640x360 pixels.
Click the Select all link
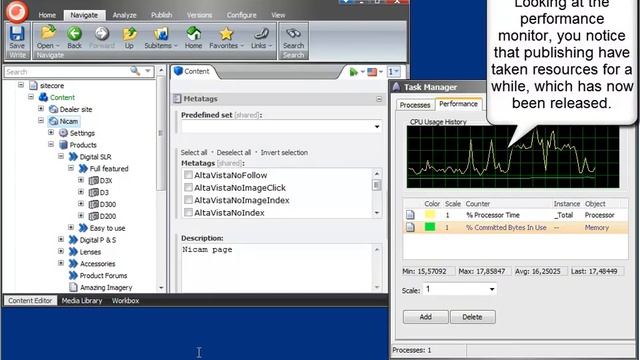coord(194,152)
